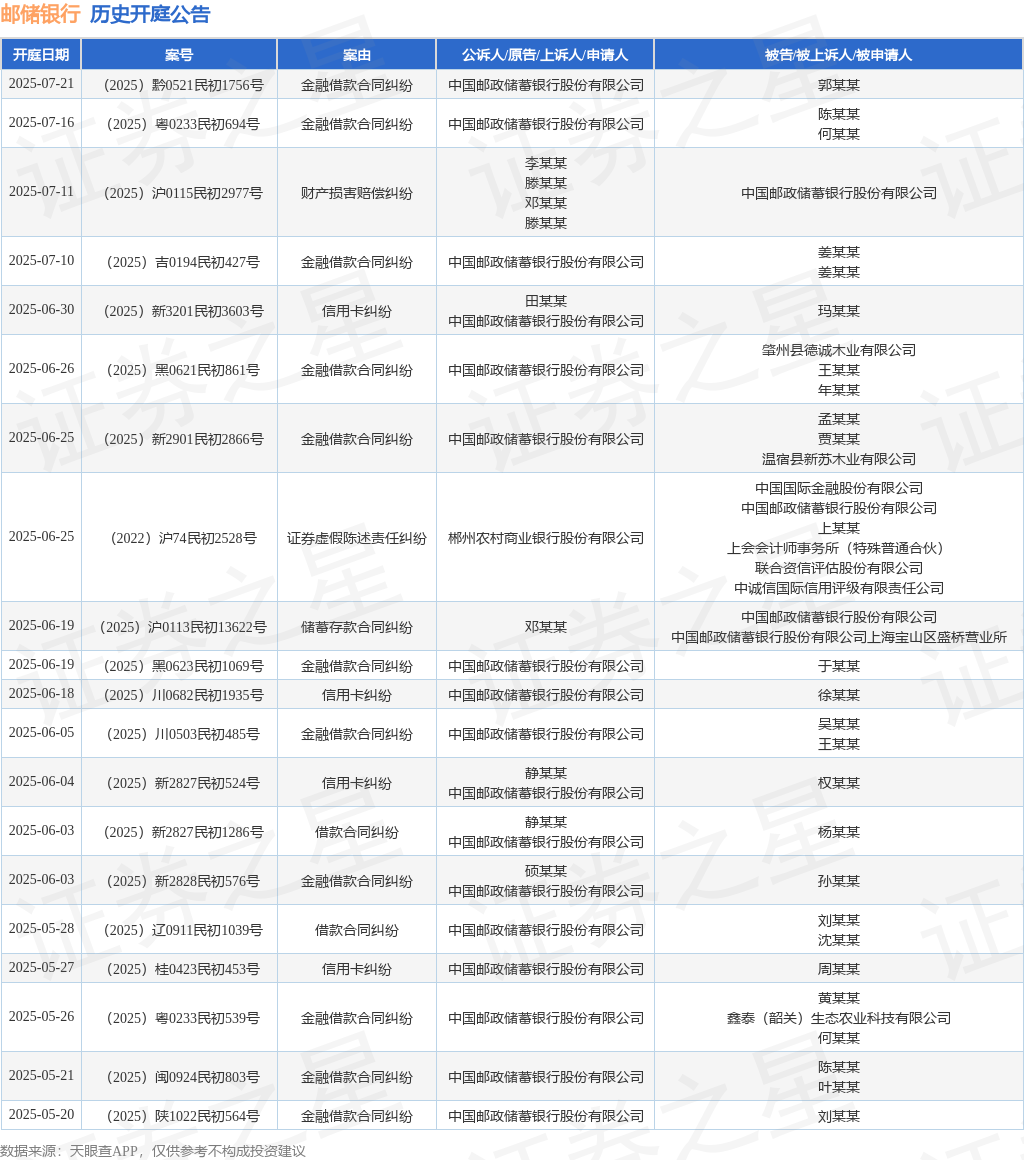Click defendant 肇州县德诚木业有限公司
The width and height of the screenshot is (1024, 1160).
coord(839,351)
